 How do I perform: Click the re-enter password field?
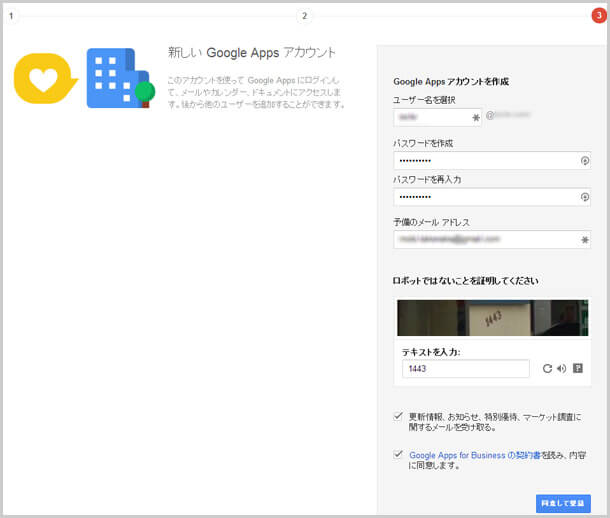(492, 197)
